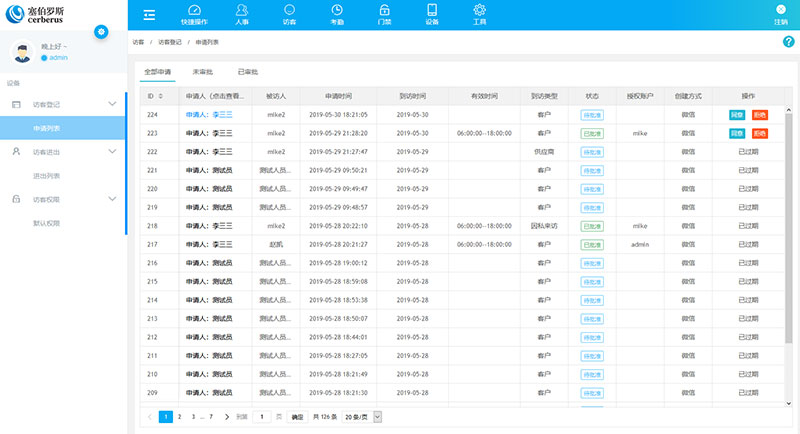The width and height of the screenshot is (800, 434).
Task: Open 快捷操作 quick operations in top bar
Action: click(195, 14)
